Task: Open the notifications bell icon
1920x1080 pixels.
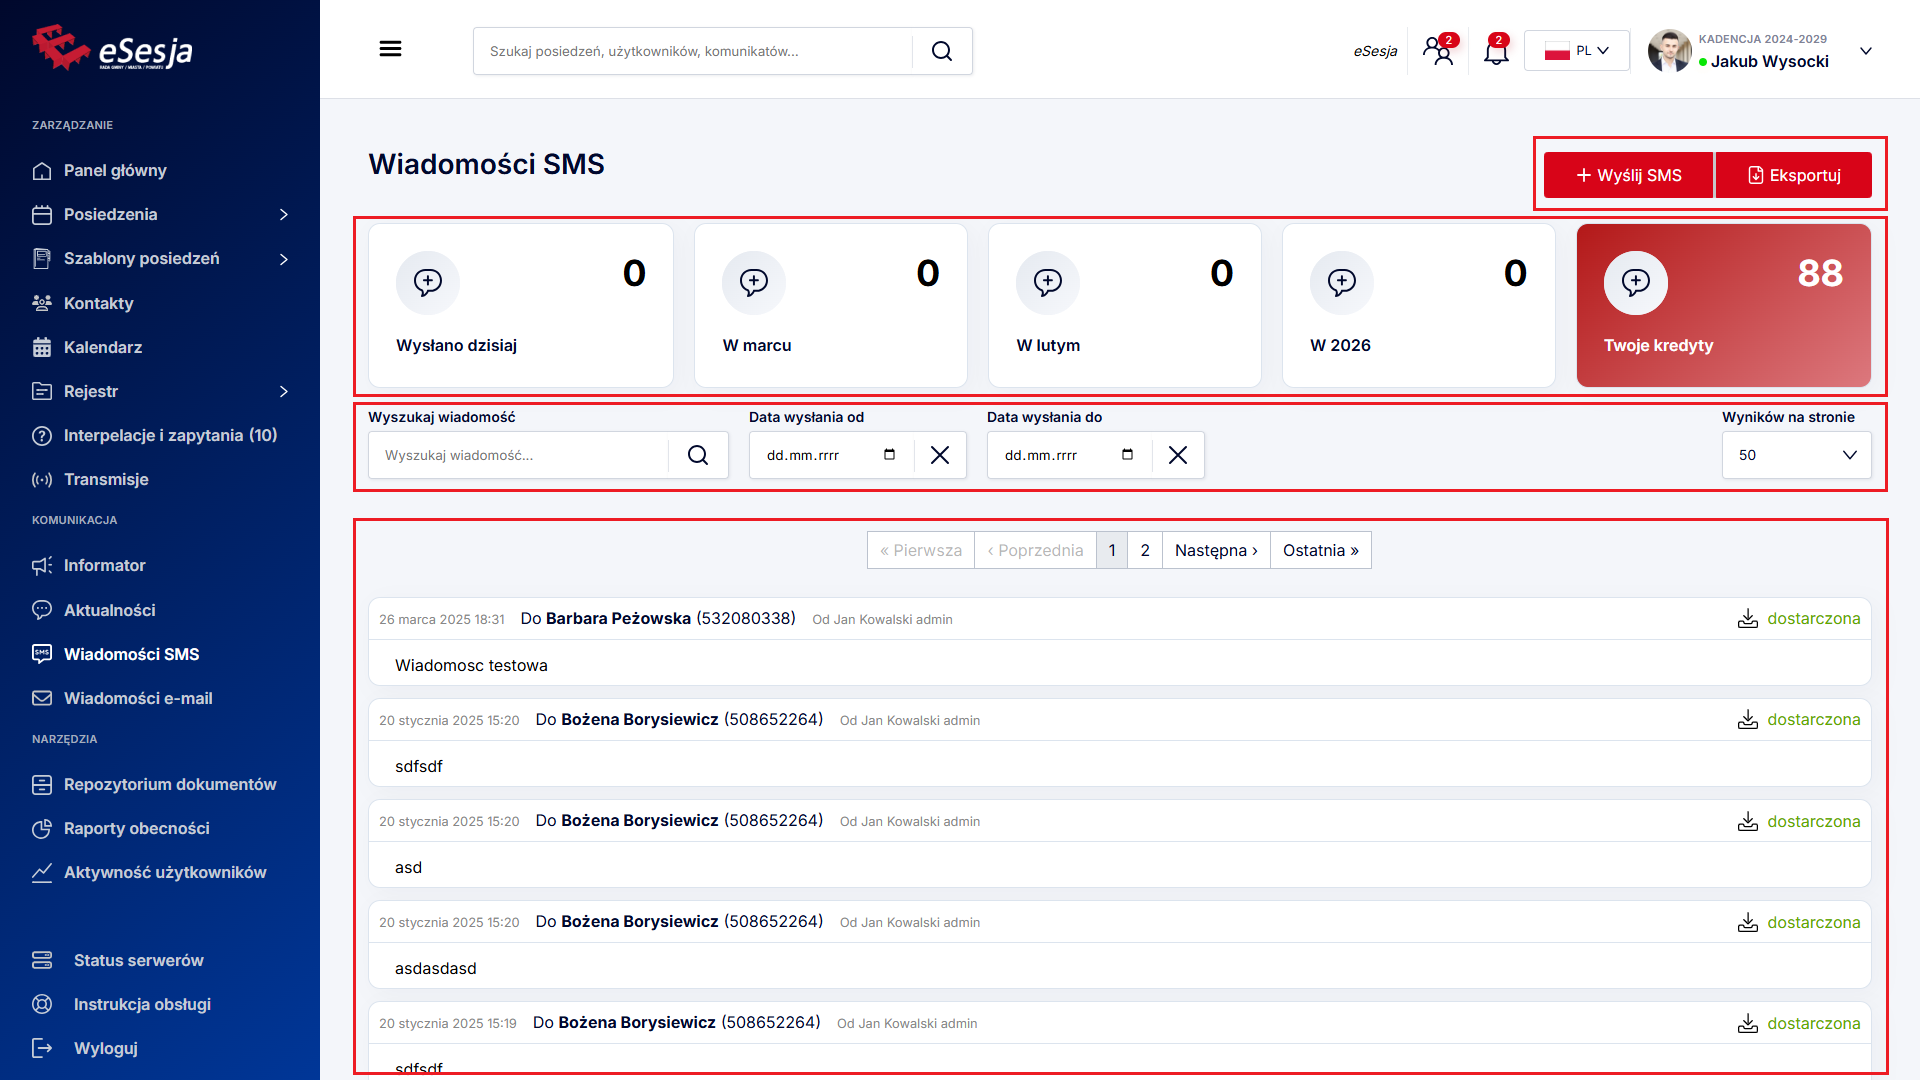Action: point(1495,51)
